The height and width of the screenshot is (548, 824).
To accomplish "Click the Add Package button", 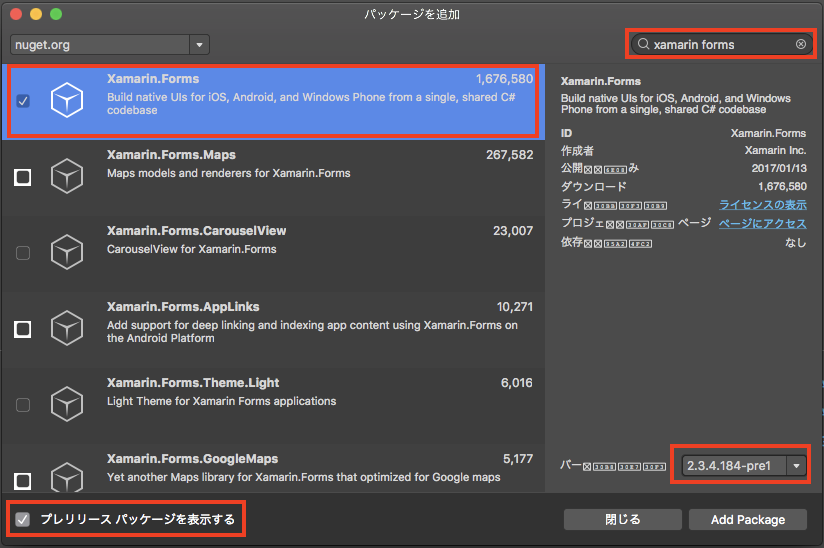I will point(748,520).
